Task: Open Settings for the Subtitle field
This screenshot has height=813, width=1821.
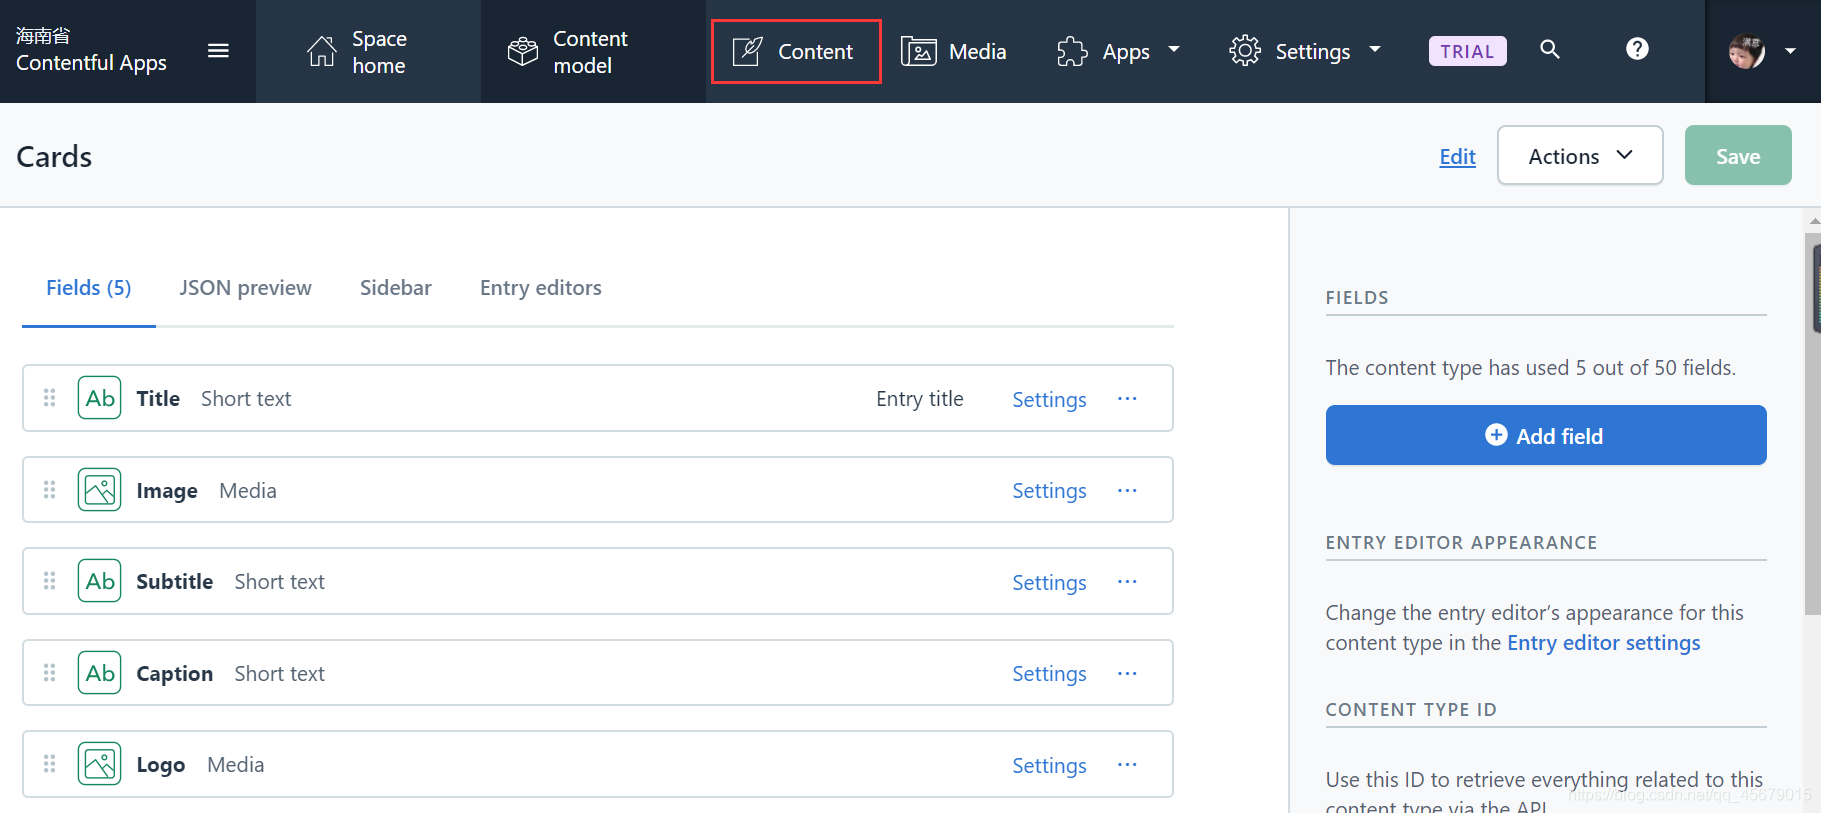Action: (x=1049, y=582)
